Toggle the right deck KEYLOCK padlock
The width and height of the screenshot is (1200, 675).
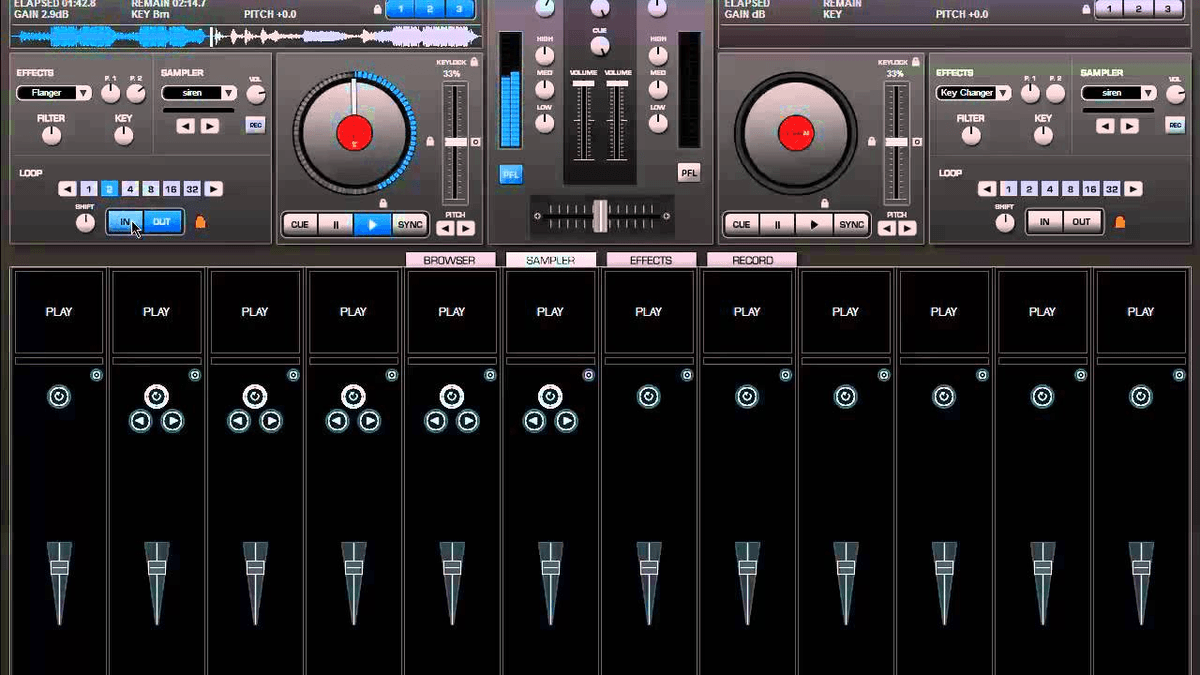(x=916, y=61)
